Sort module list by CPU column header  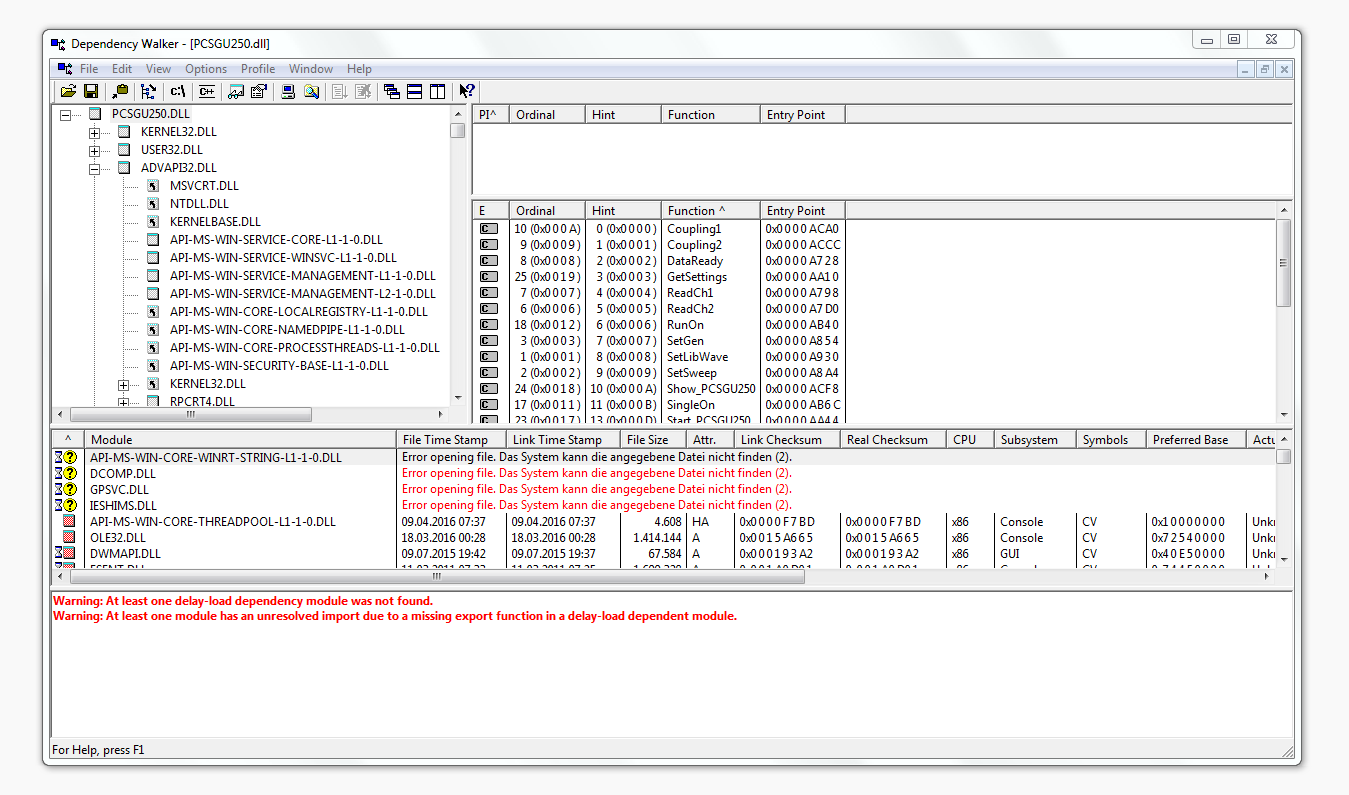click(x=970, y=440)
